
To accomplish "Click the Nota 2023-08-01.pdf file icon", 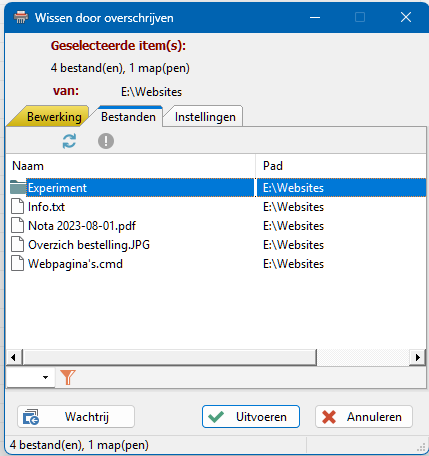I will (x=18, y=226).
